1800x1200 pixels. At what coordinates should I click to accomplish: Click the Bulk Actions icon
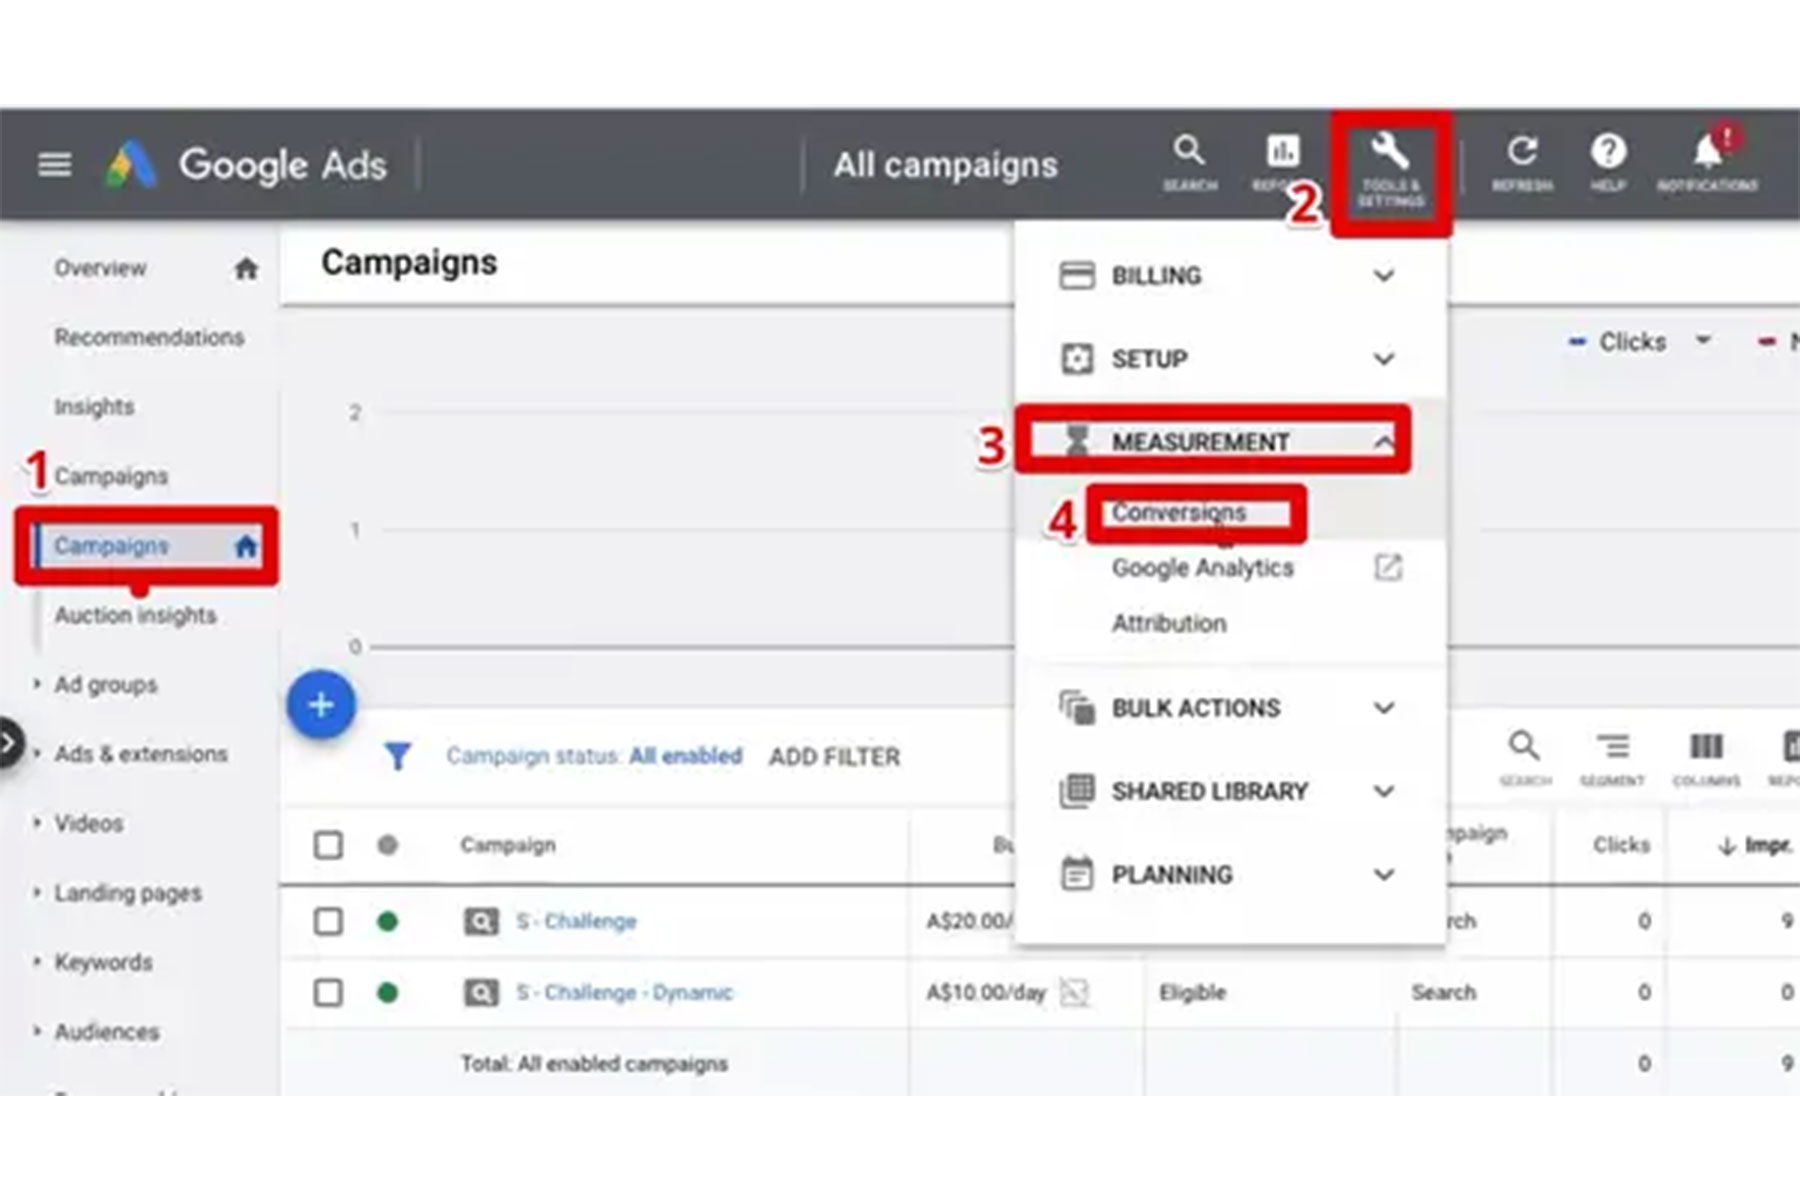(1076, 707)
